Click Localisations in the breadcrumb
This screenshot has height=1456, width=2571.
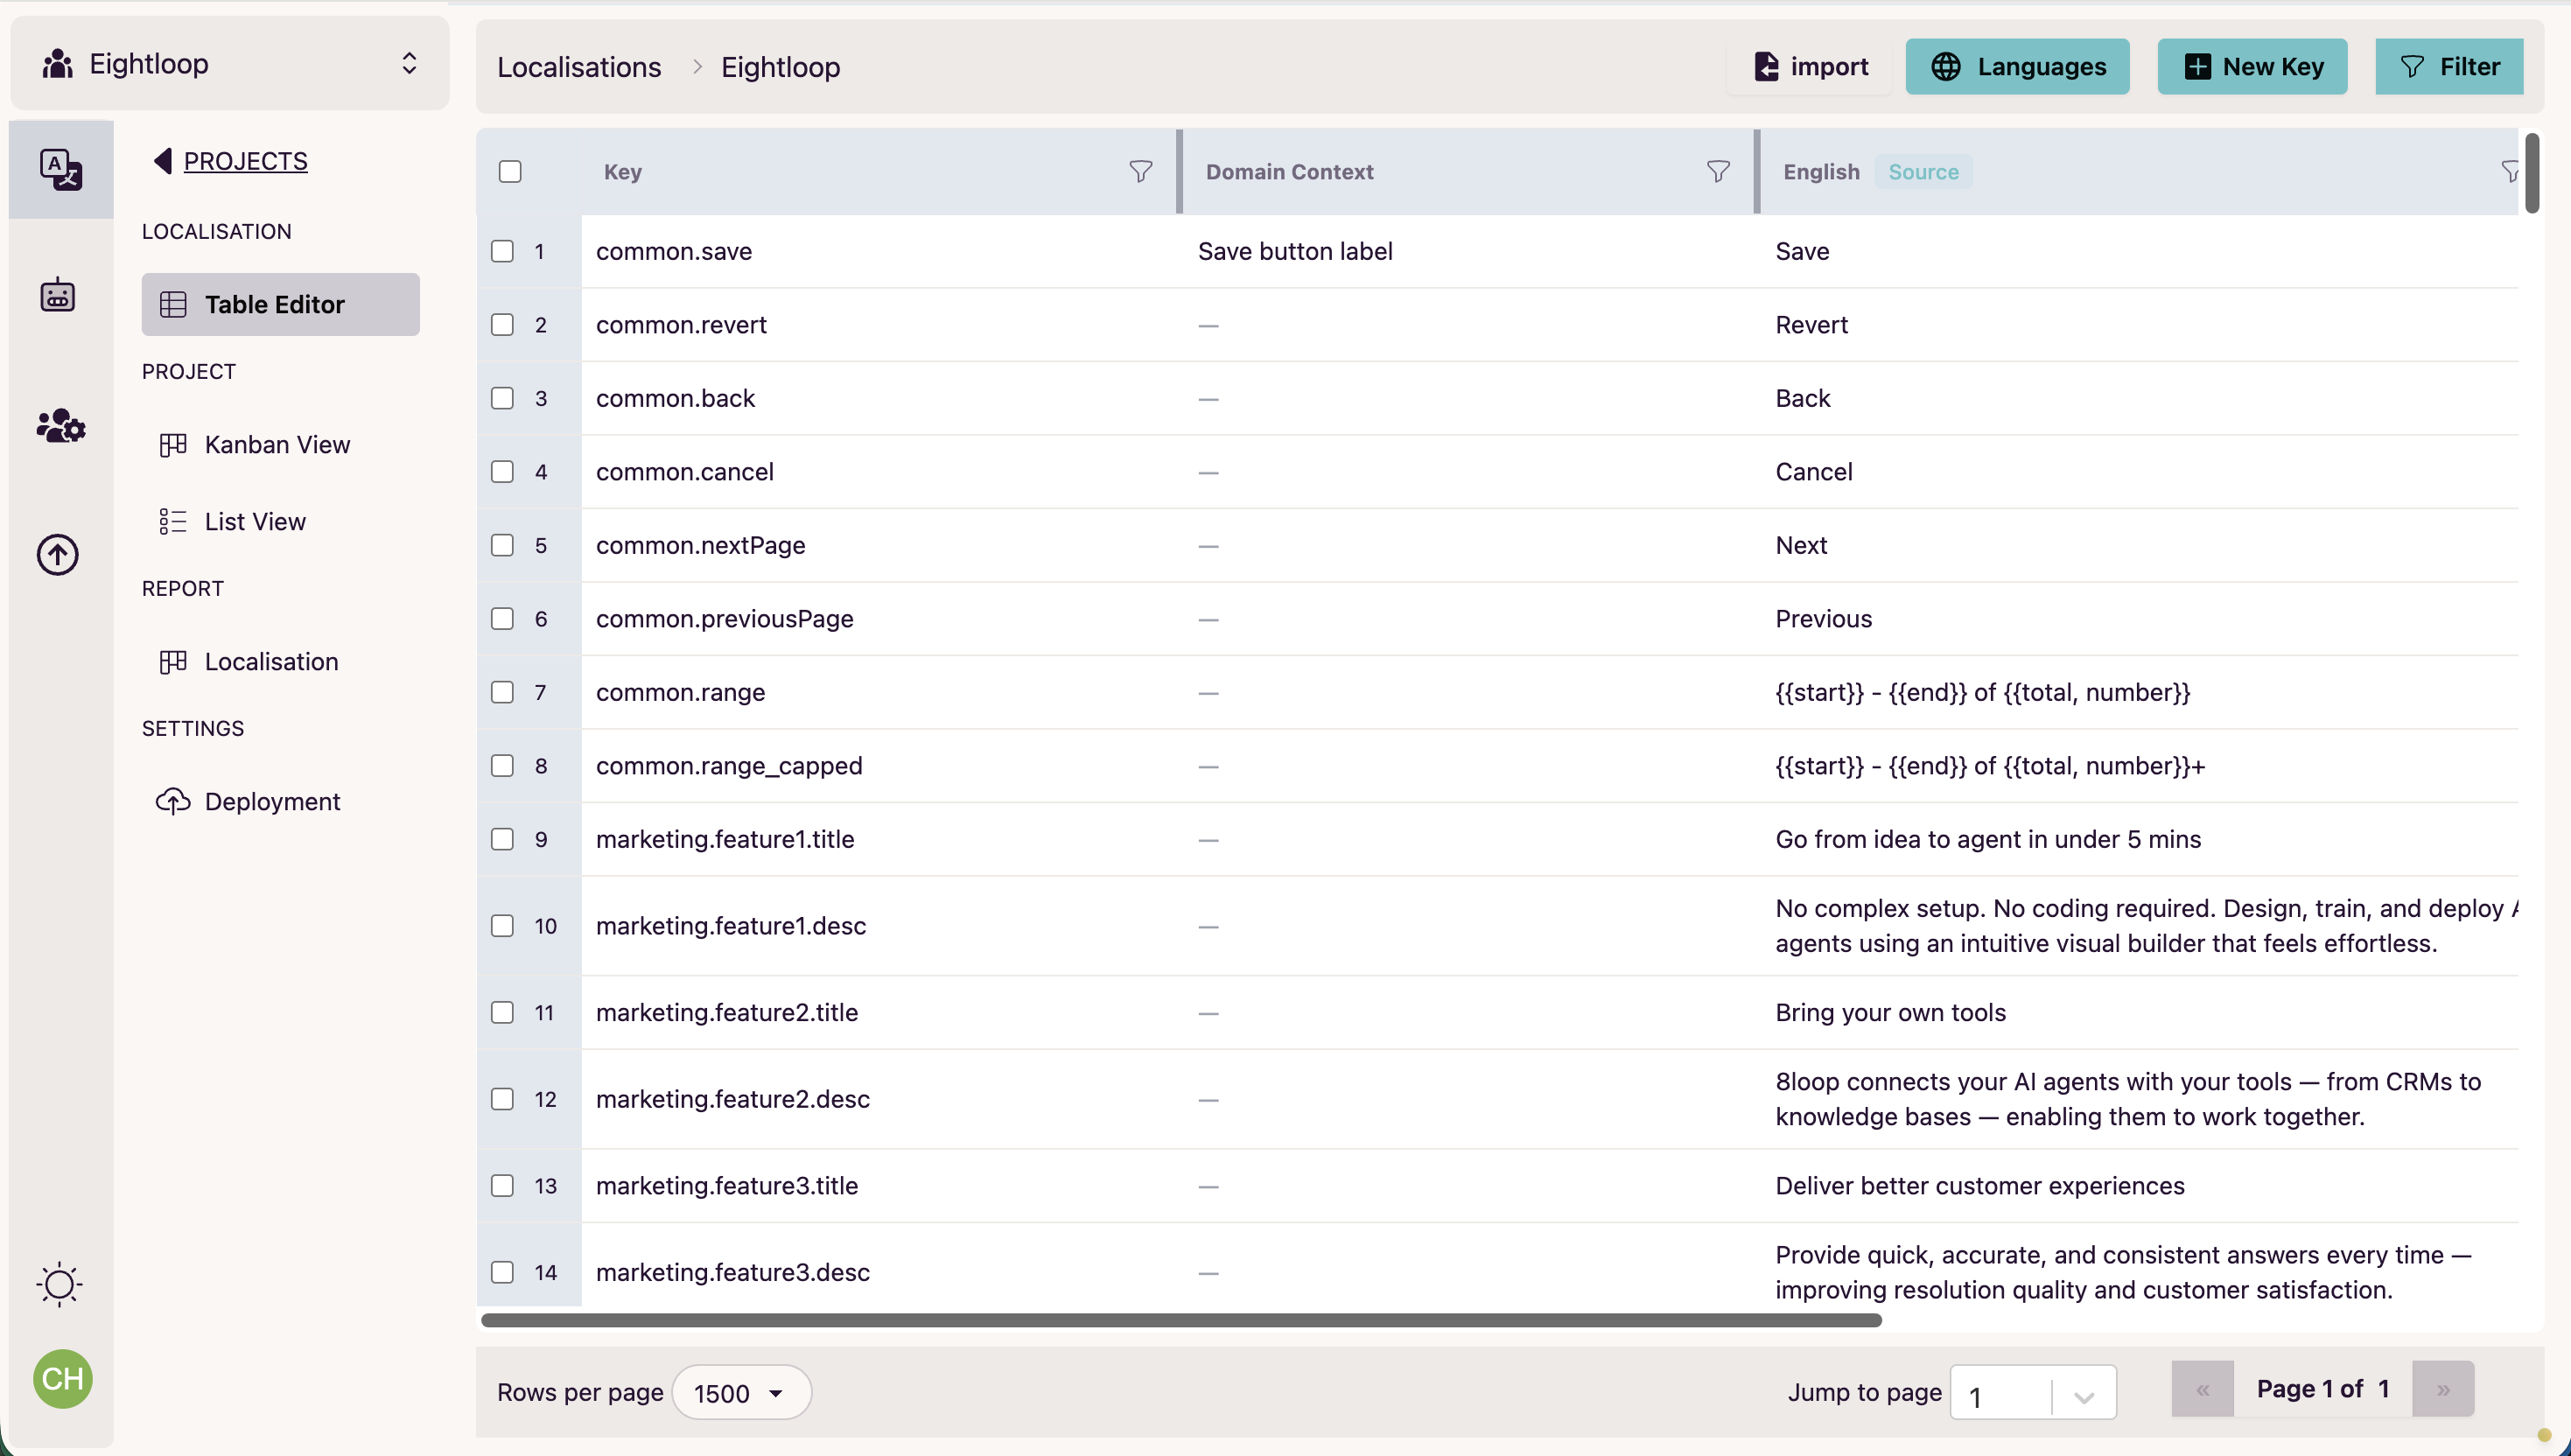[x=579, y=66]
